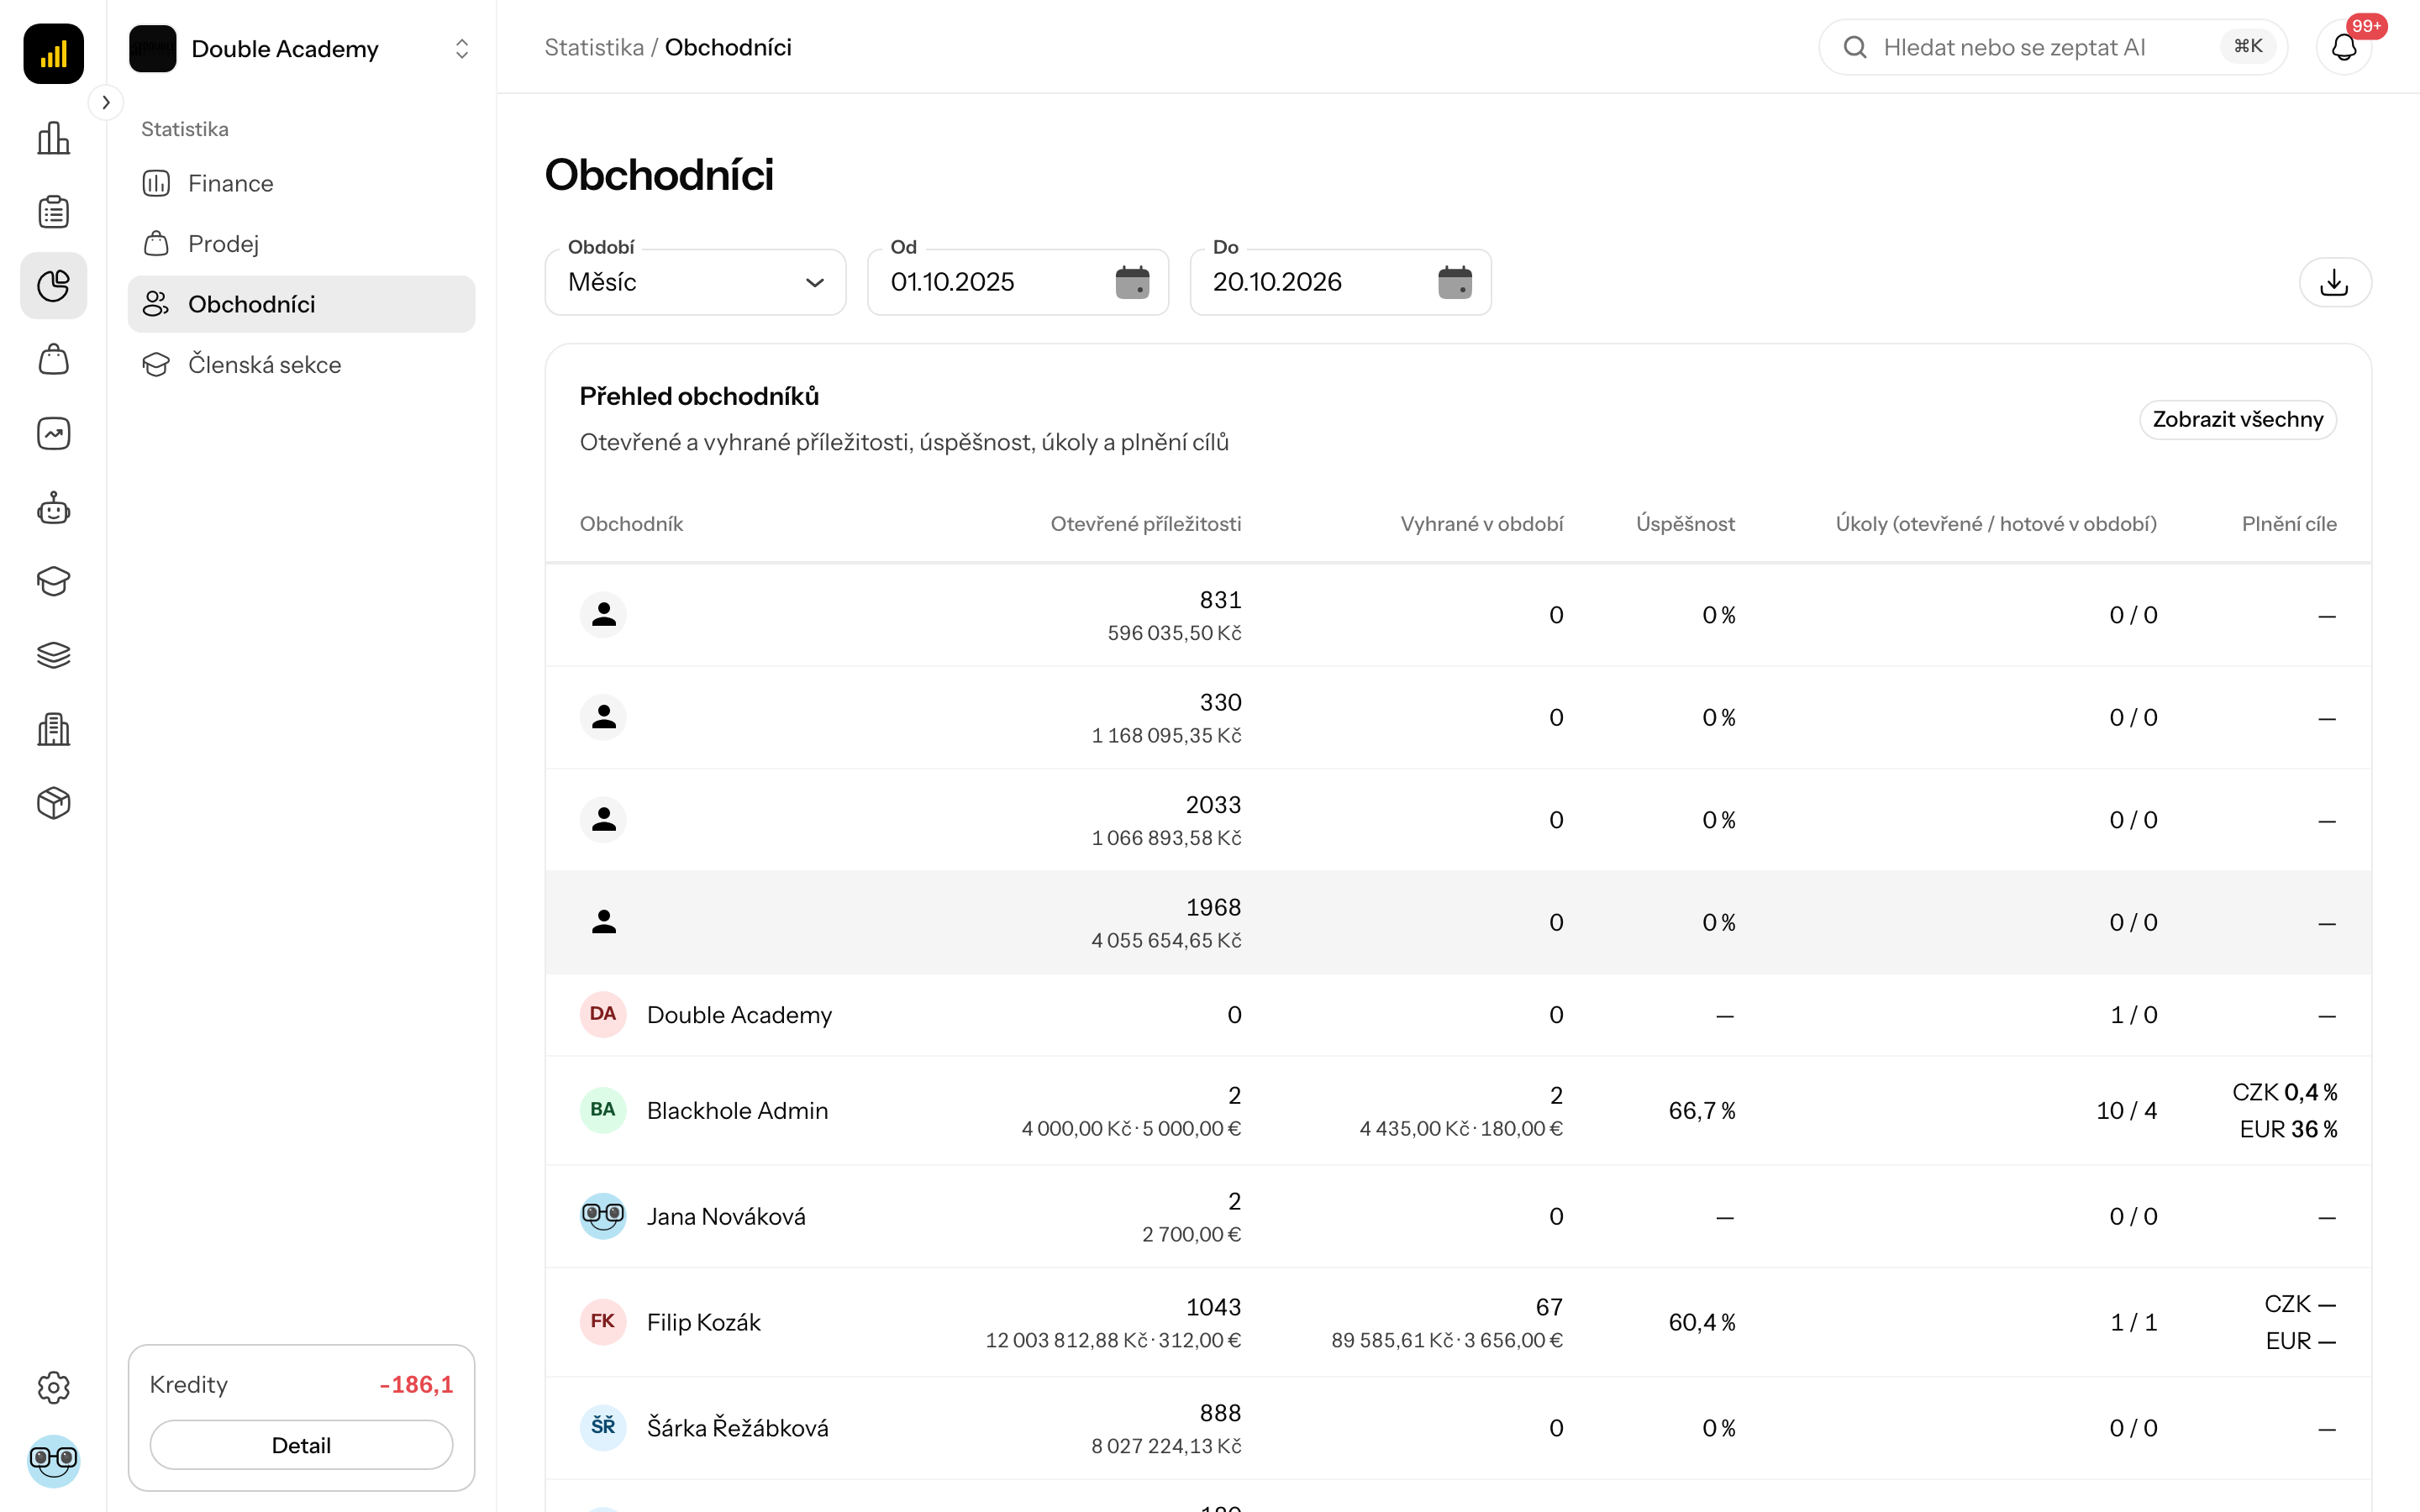This screenshot has height=1512, width=2420.
Task: Open settings gear icon in sidebar
Action: (53, 1387)
